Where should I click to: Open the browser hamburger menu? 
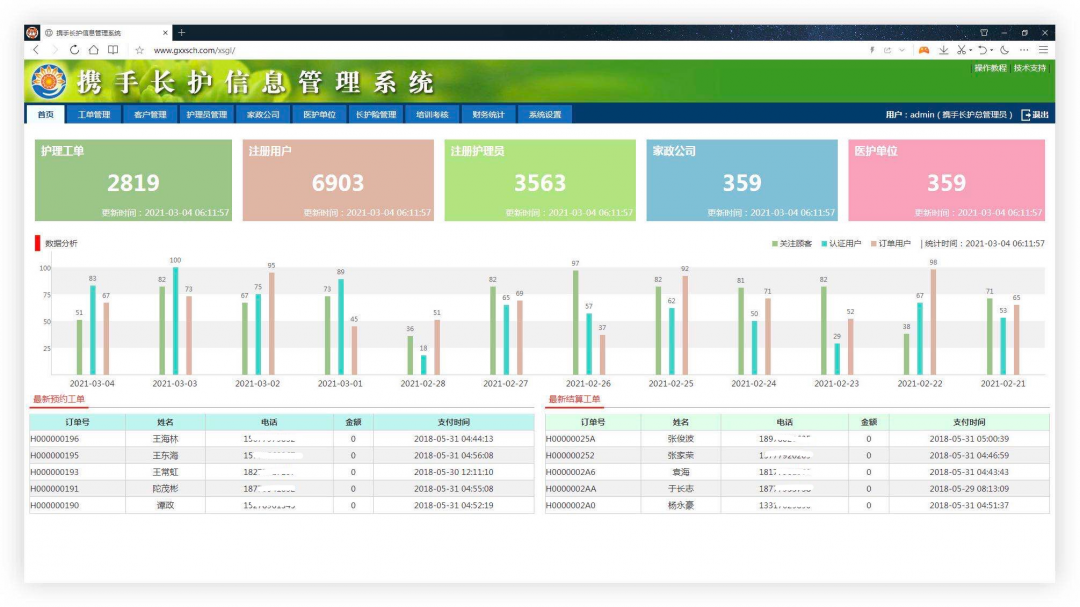pos(1043,50)
